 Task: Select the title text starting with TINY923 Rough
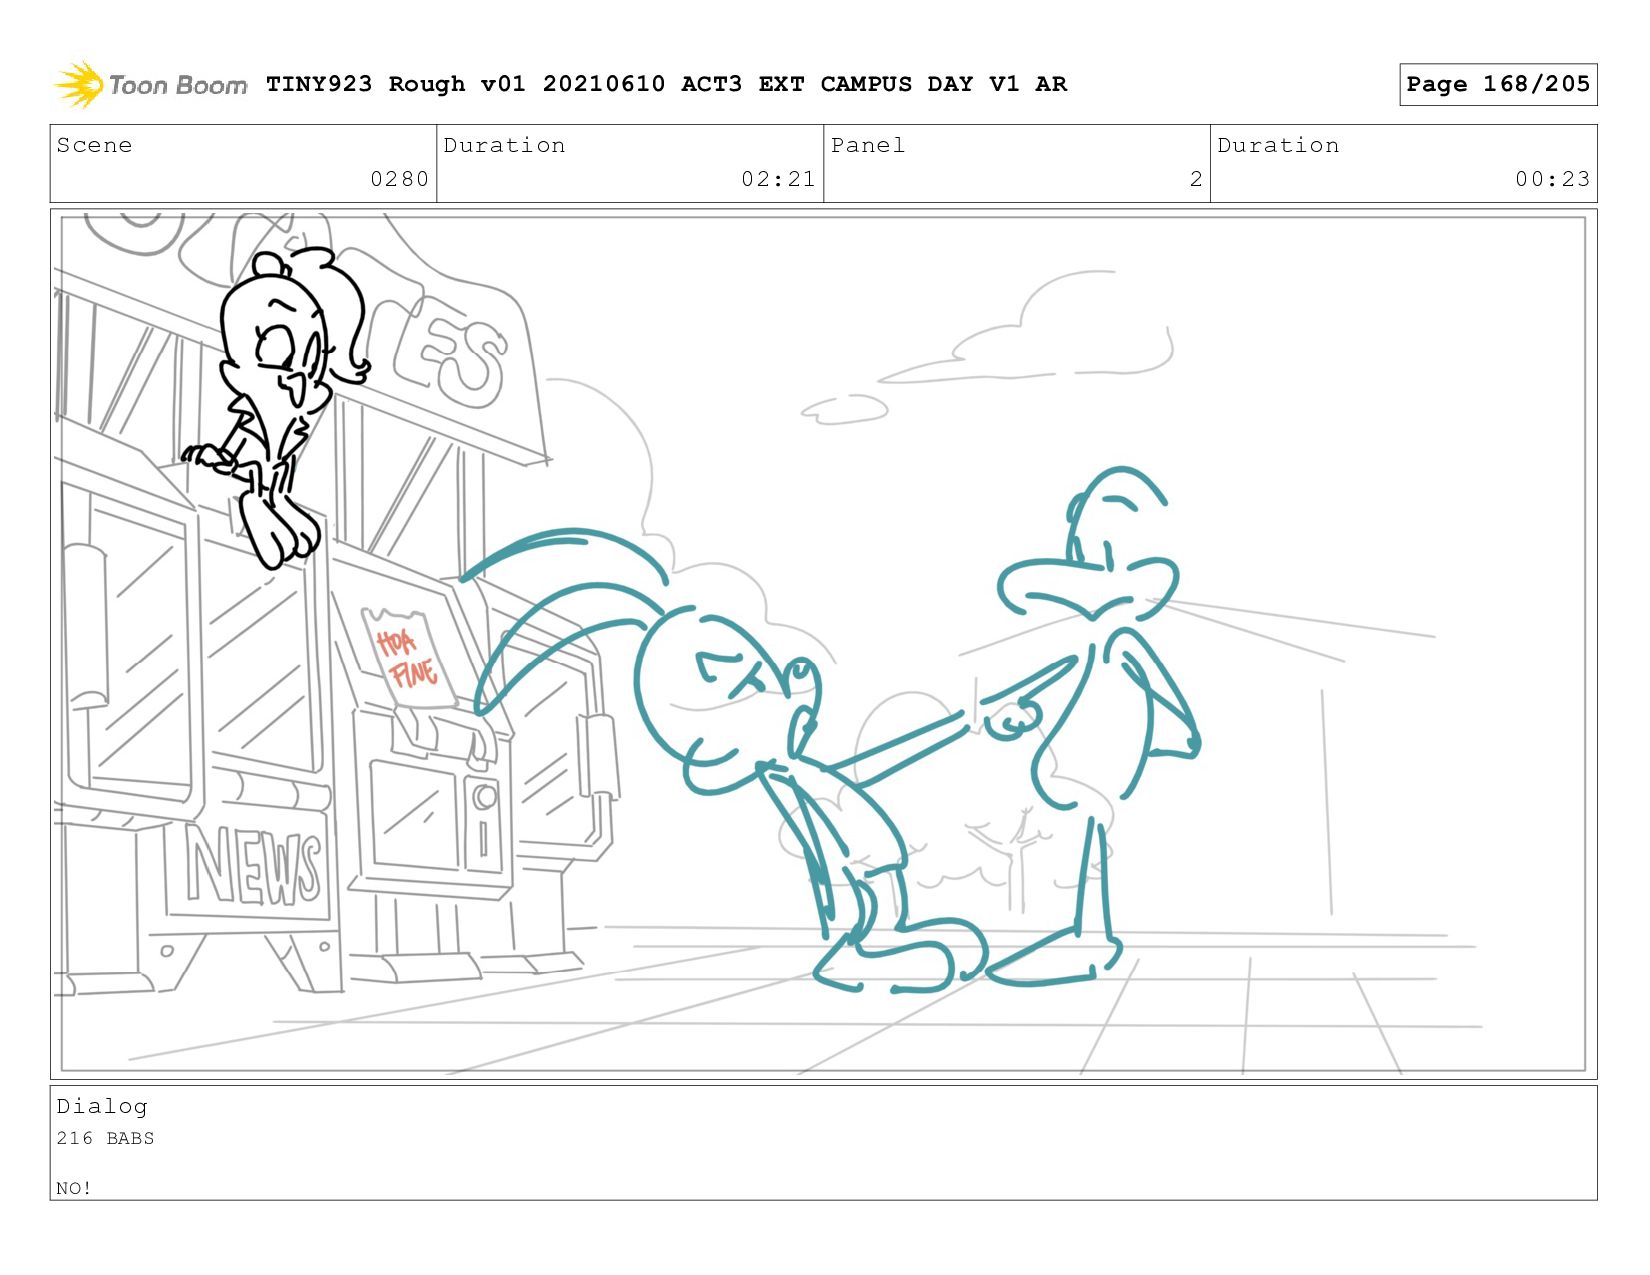point(666,84)
